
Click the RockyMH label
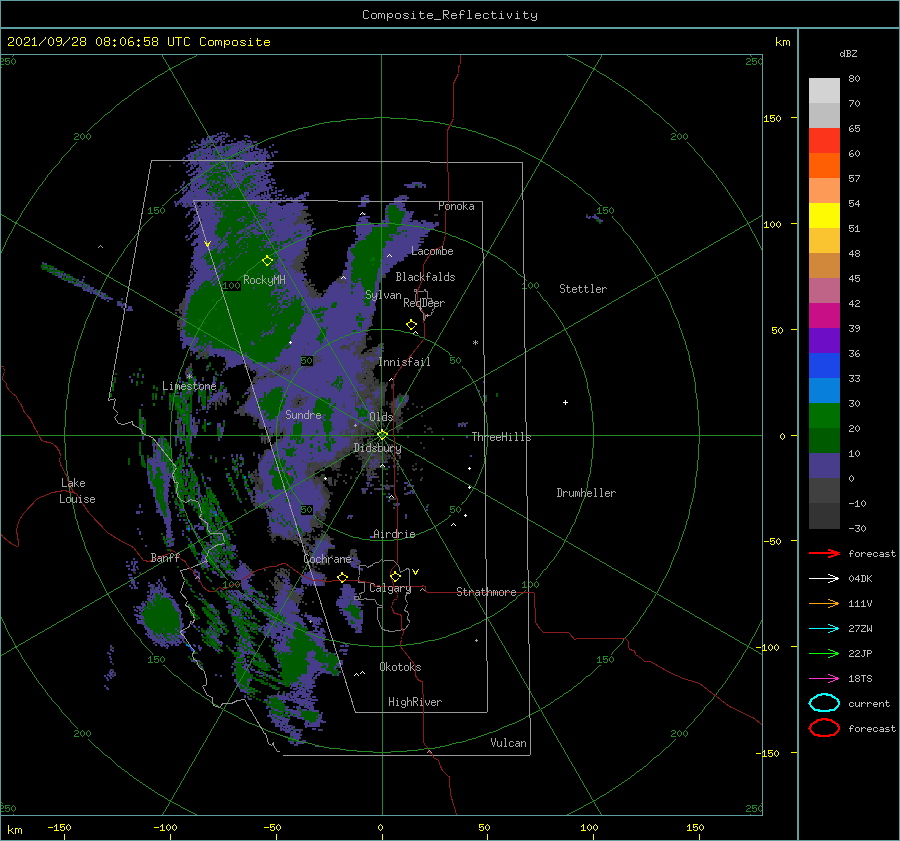264,280
